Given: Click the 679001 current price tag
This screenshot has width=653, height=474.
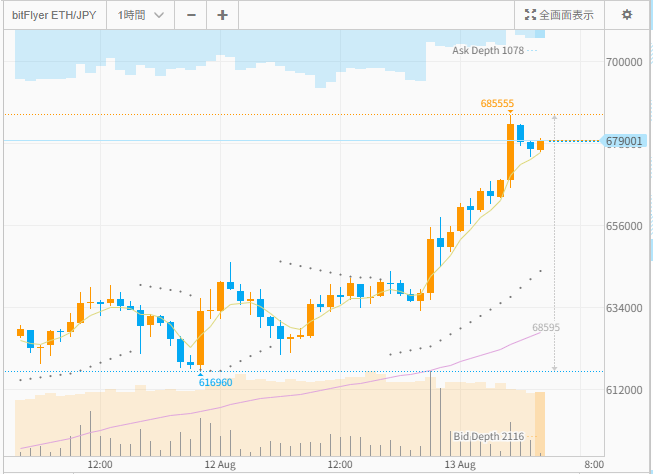Looking at the screenshot, I should point(623,141).
